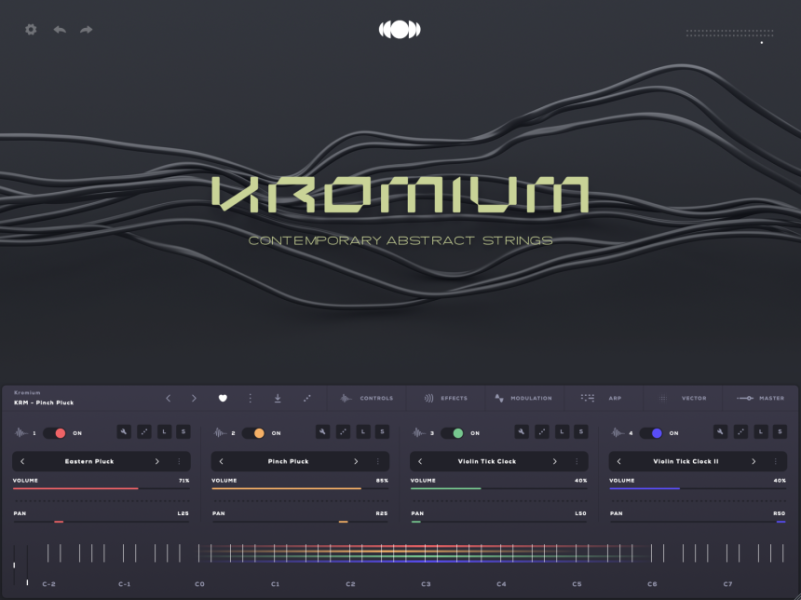Open preset browser via KRM - Pinch Pluck

44,402
